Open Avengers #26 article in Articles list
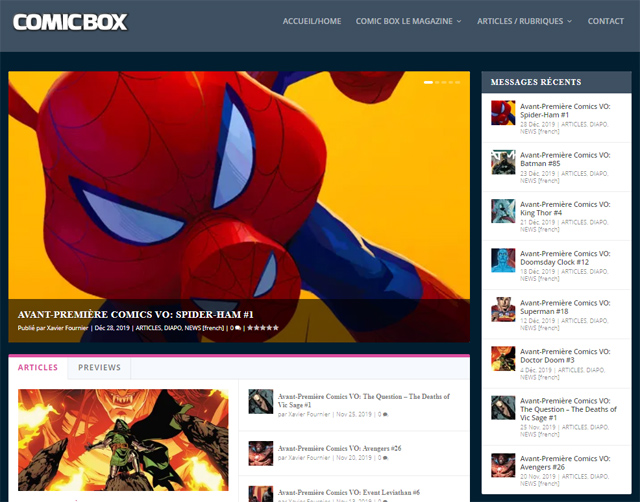This screenshot has width=640, height=502. [x=340, y=448]
